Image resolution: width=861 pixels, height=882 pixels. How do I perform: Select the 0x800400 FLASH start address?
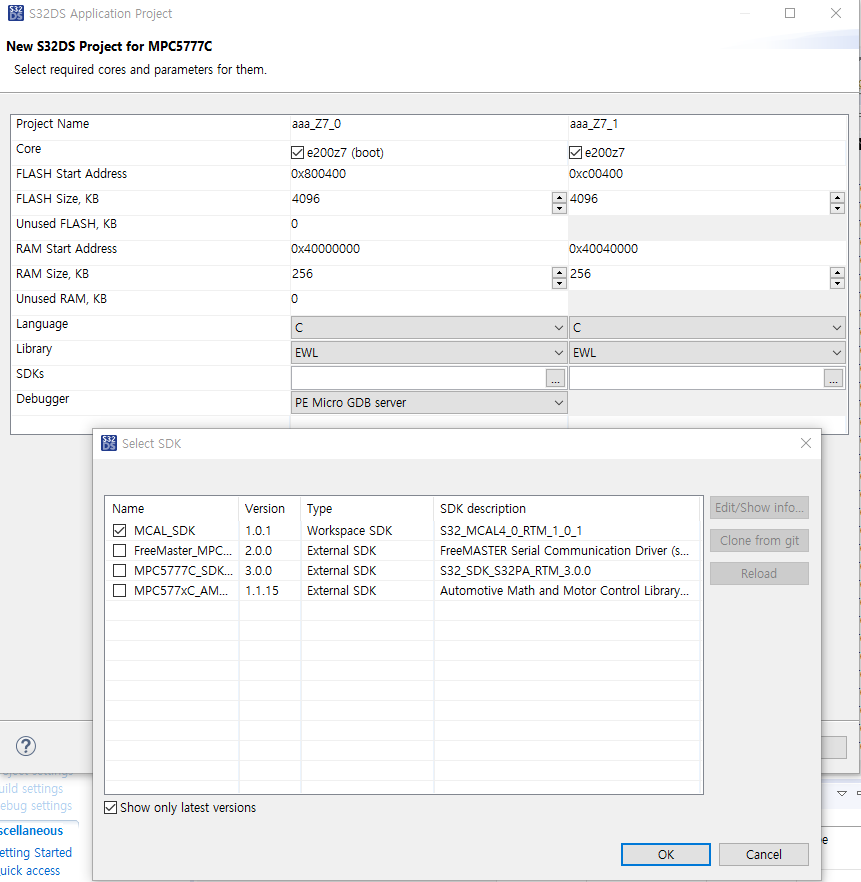(319, 174)
